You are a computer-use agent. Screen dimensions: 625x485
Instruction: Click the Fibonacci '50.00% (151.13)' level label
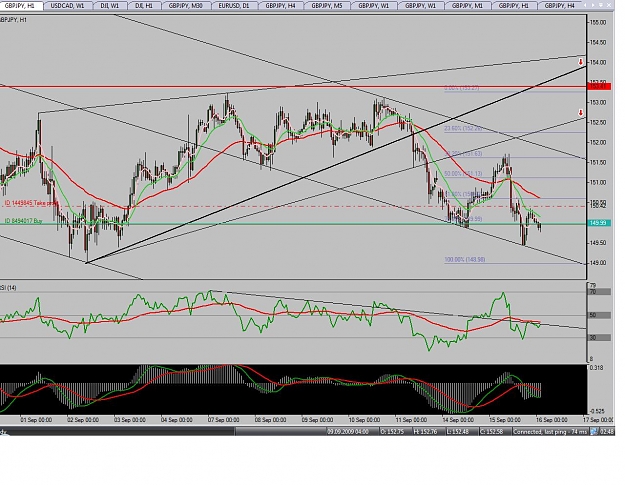coord(463,174)
